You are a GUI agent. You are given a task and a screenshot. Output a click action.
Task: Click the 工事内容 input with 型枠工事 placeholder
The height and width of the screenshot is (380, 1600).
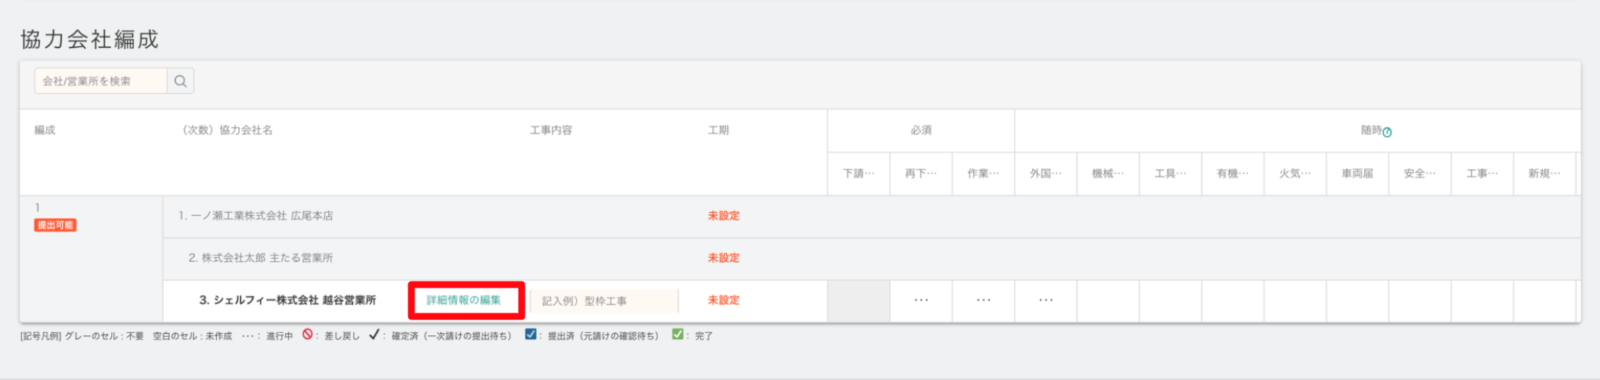(x=603, y=301)
